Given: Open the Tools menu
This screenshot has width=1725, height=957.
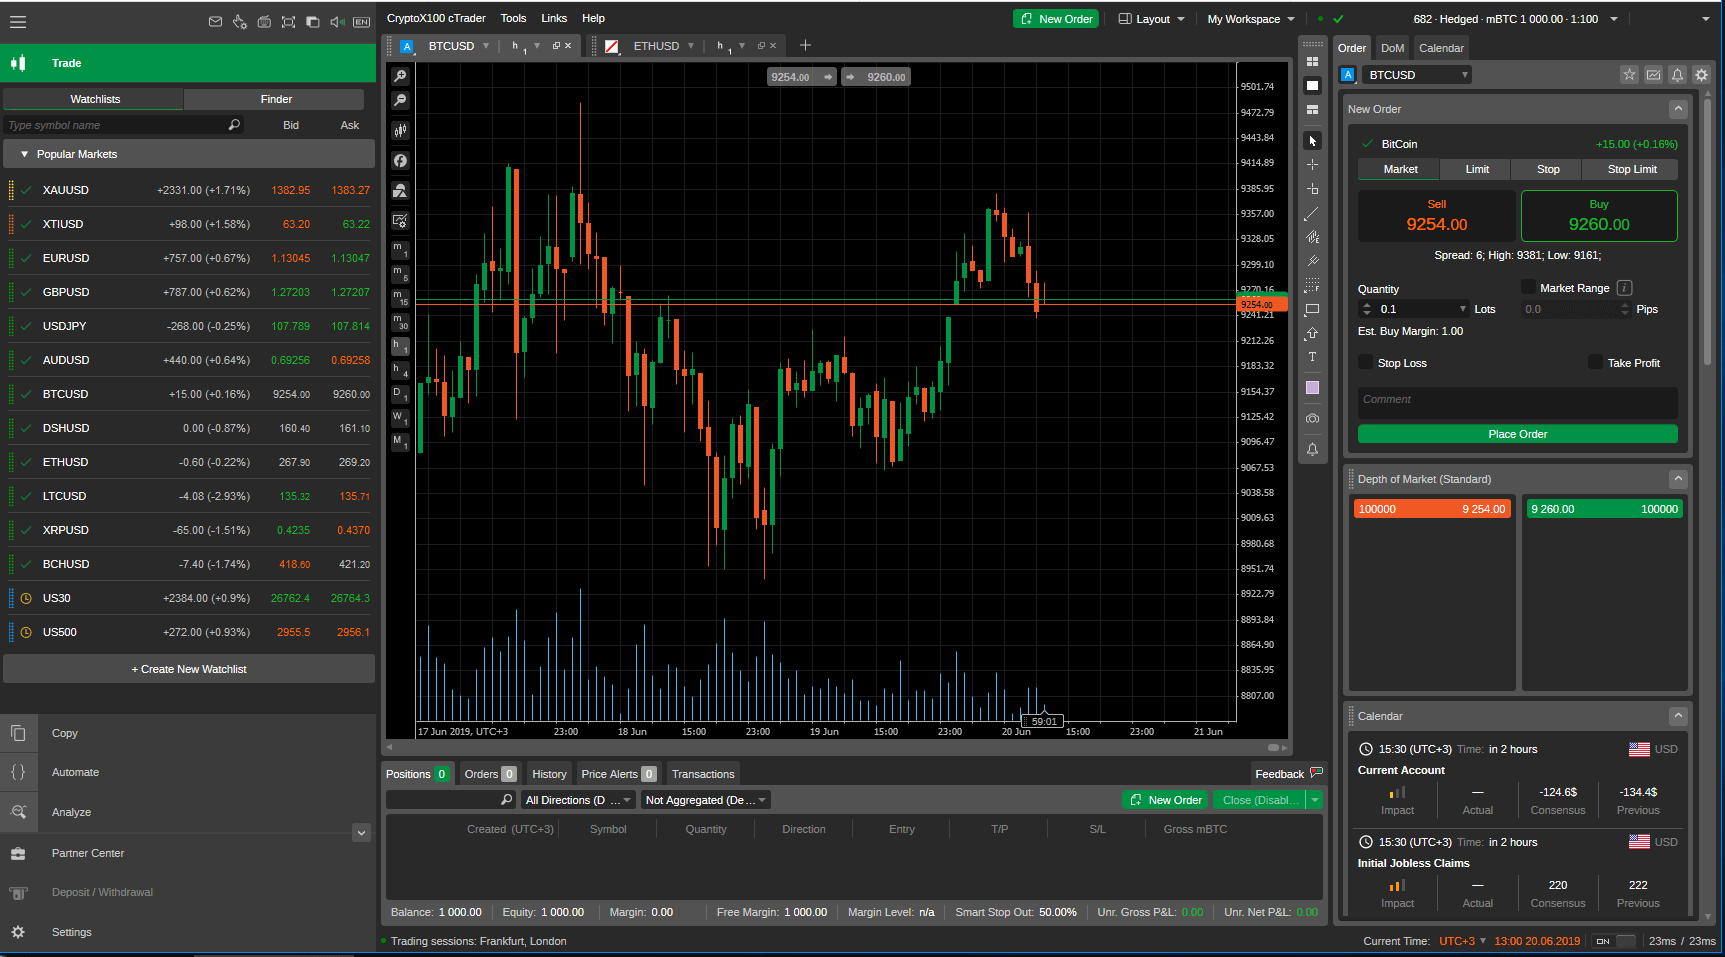Looking at the screenshot, I should 513,18.
